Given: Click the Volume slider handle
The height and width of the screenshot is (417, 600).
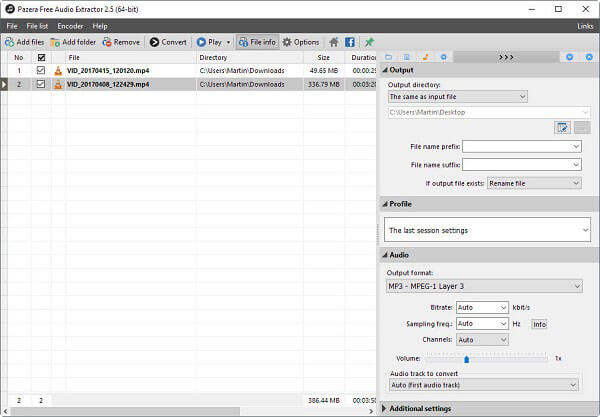Looking at the screenshot, I should (x=466, y=358).
